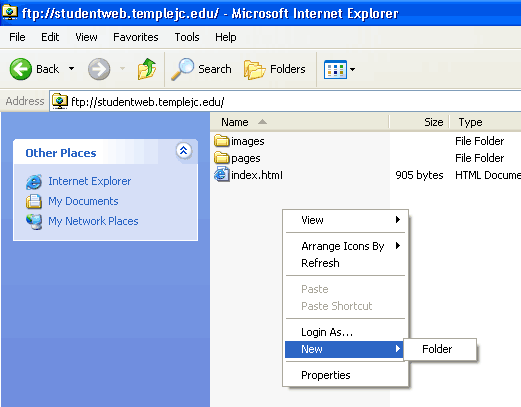The width and height of the screenshot is (521, 407).
Task: Click the My Network Places icon
Action: [x=34, y=222]
